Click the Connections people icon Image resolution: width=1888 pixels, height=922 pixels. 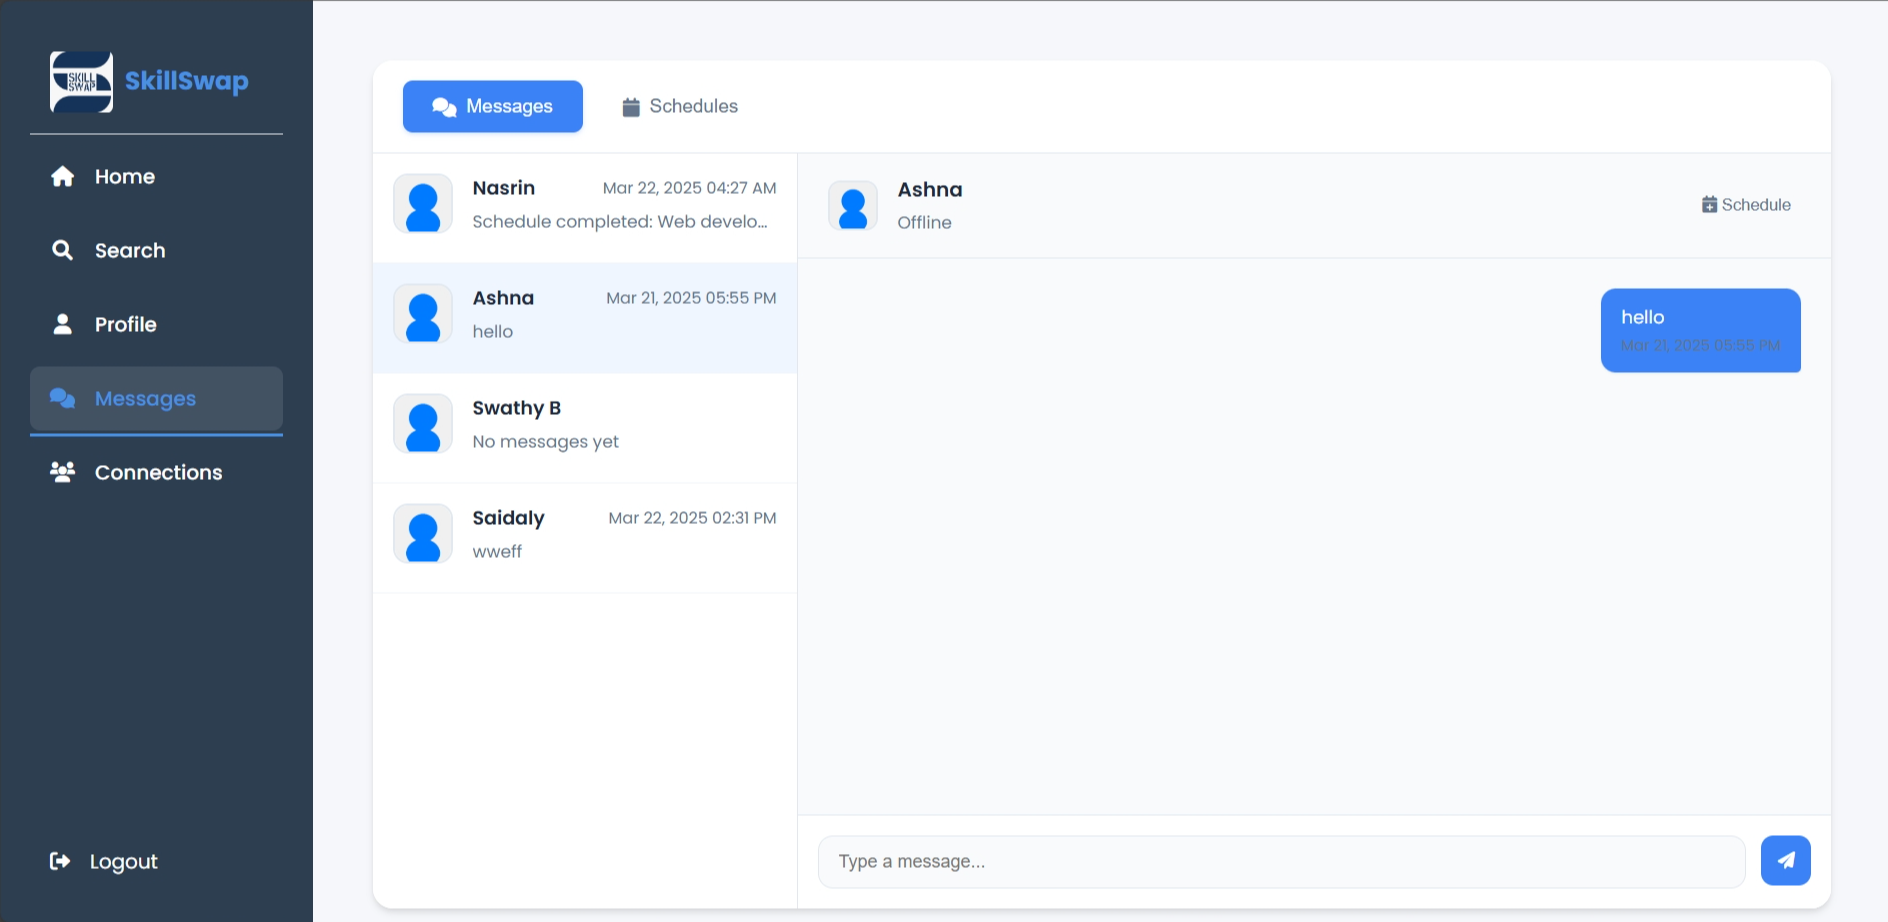coord(63,472)
